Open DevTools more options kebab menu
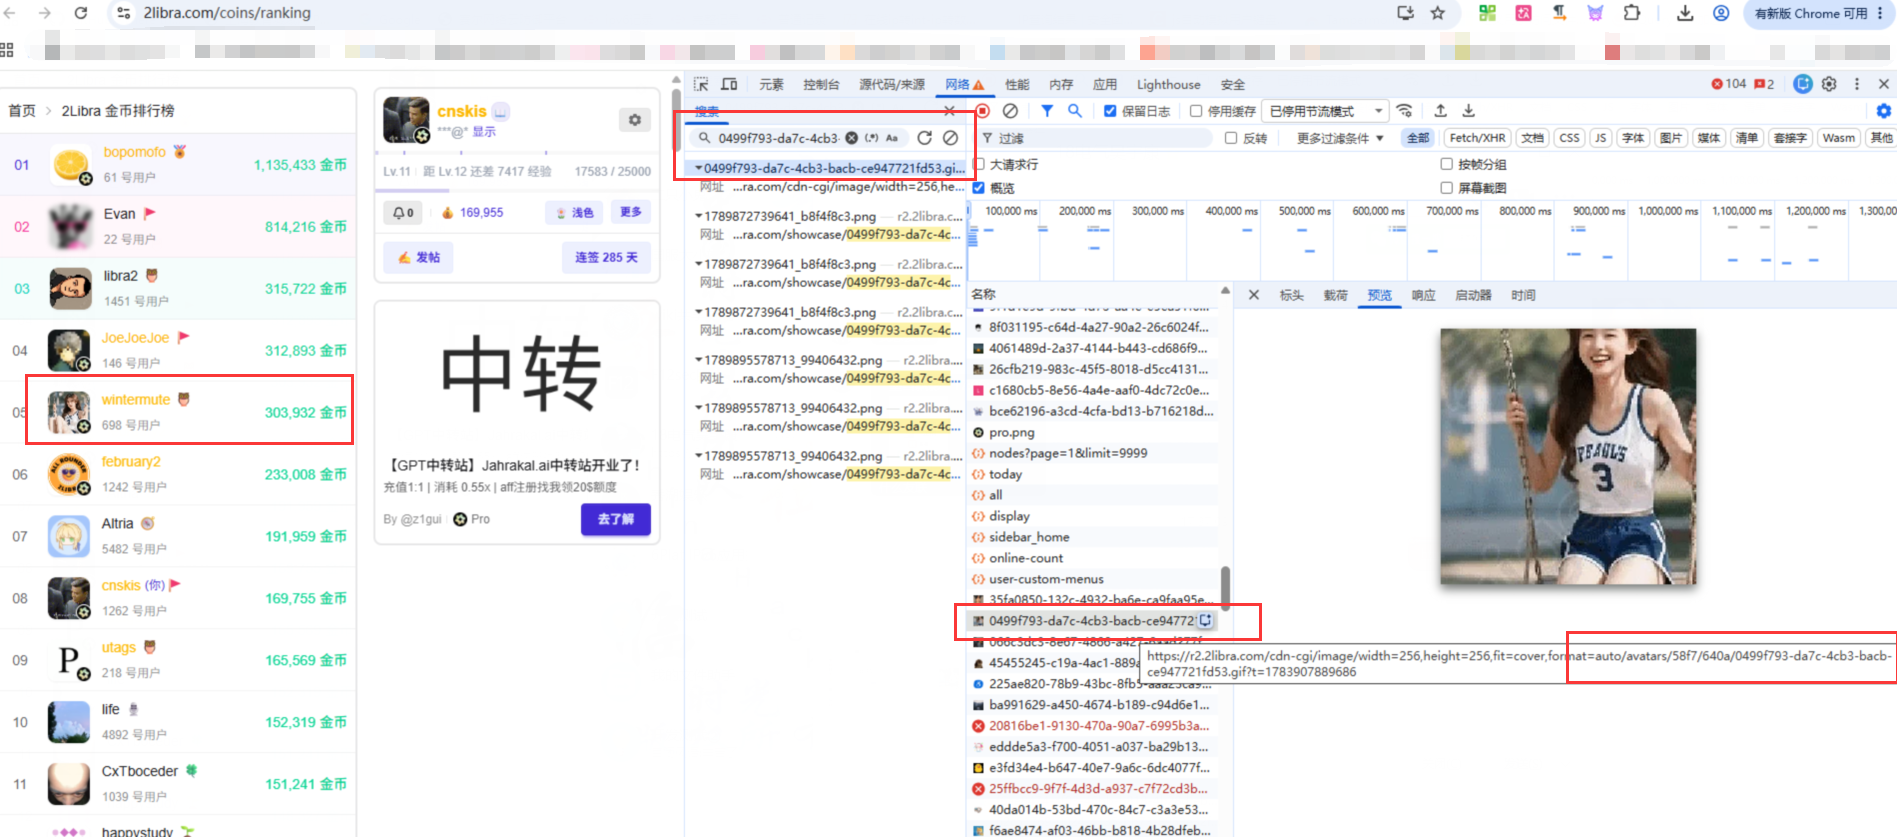Viewport: 1897px width, 837px height. [1857, 84]
